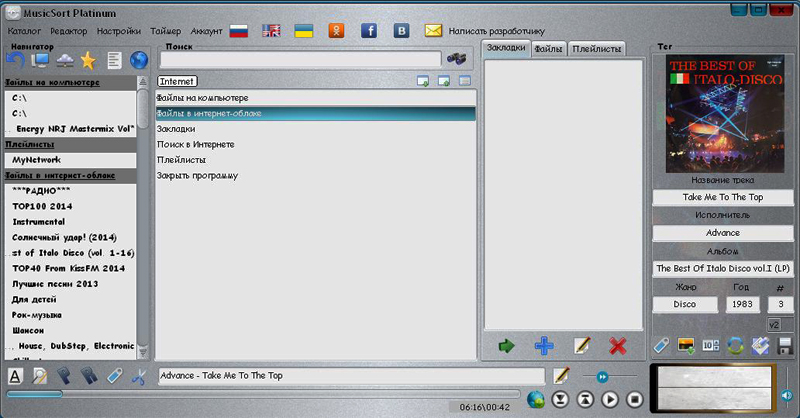The width and height of the screenshot is (800, 418).
Task: Open bookmarks via the yellow star icon
Action: (x=88, y=61)
